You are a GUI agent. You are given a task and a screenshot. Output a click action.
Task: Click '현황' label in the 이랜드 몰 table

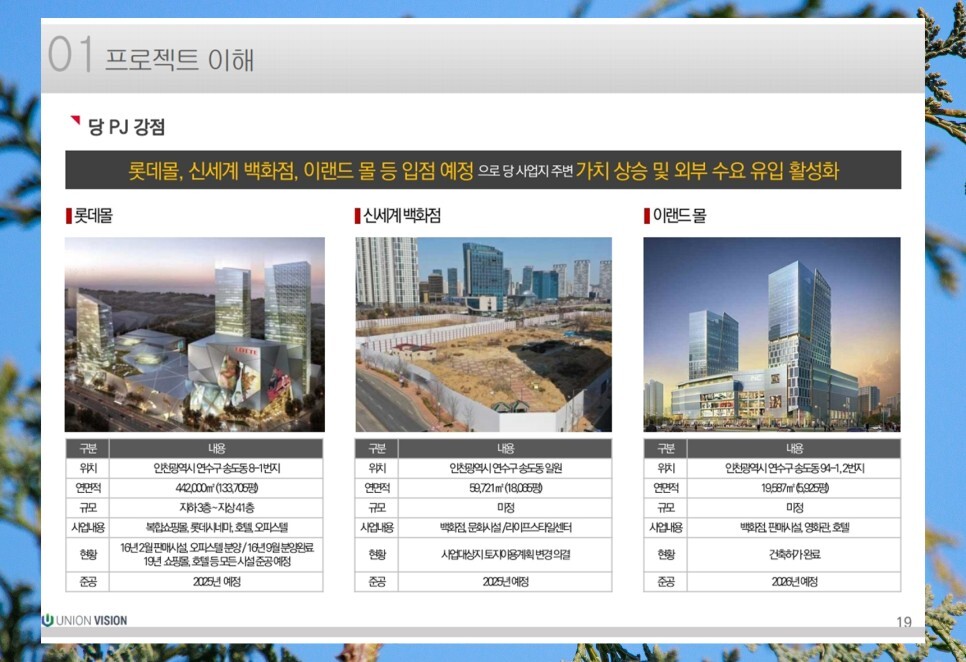tap(665, 555)
